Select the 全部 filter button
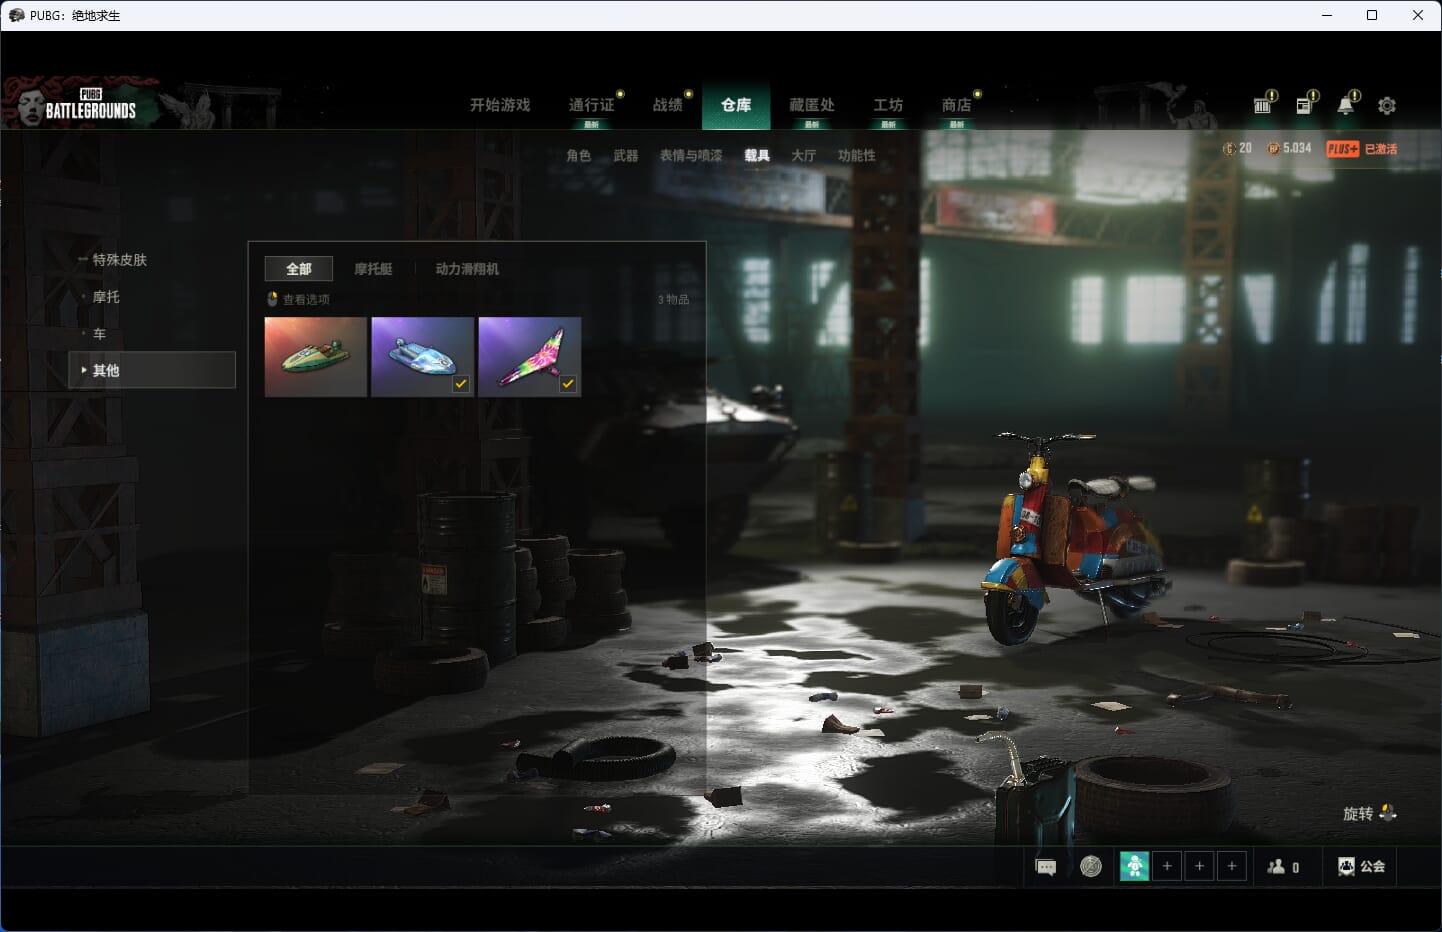Image resolution: width=1442 pixels, height=932 pixels. [x=299, y=269]
